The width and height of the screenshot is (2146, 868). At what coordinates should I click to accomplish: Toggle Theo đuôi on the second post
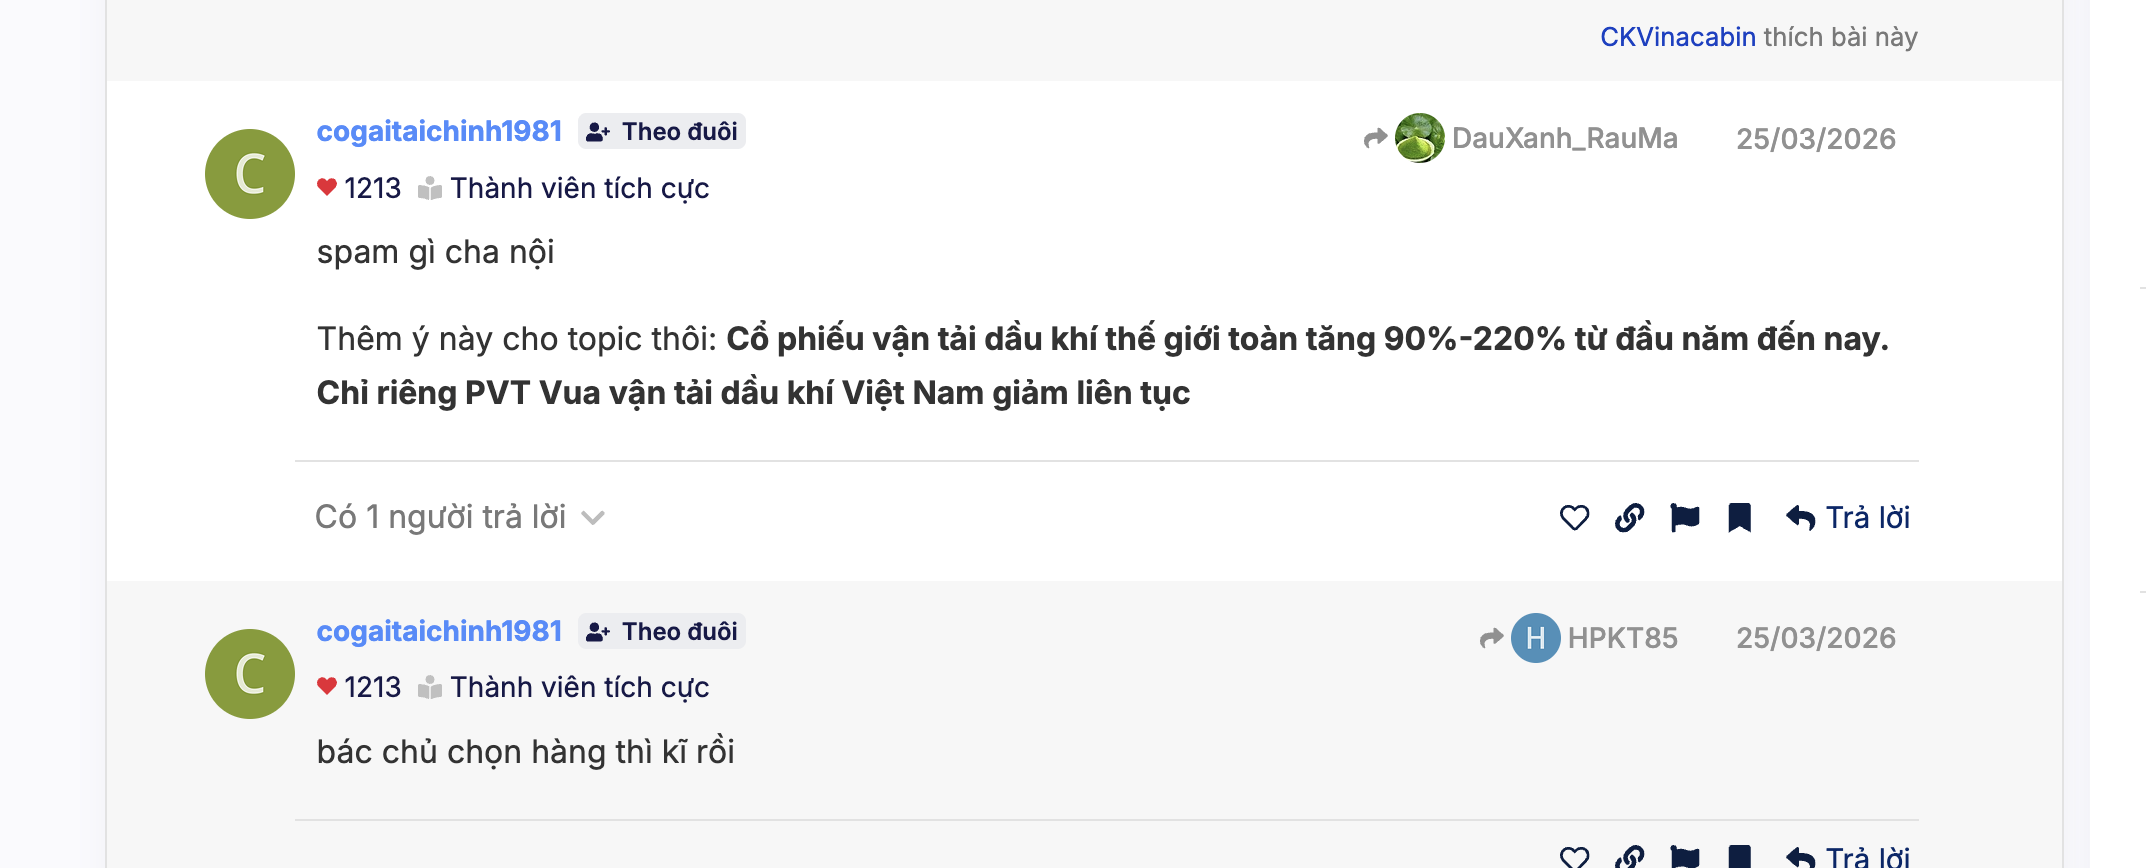(x=662, y=632)
